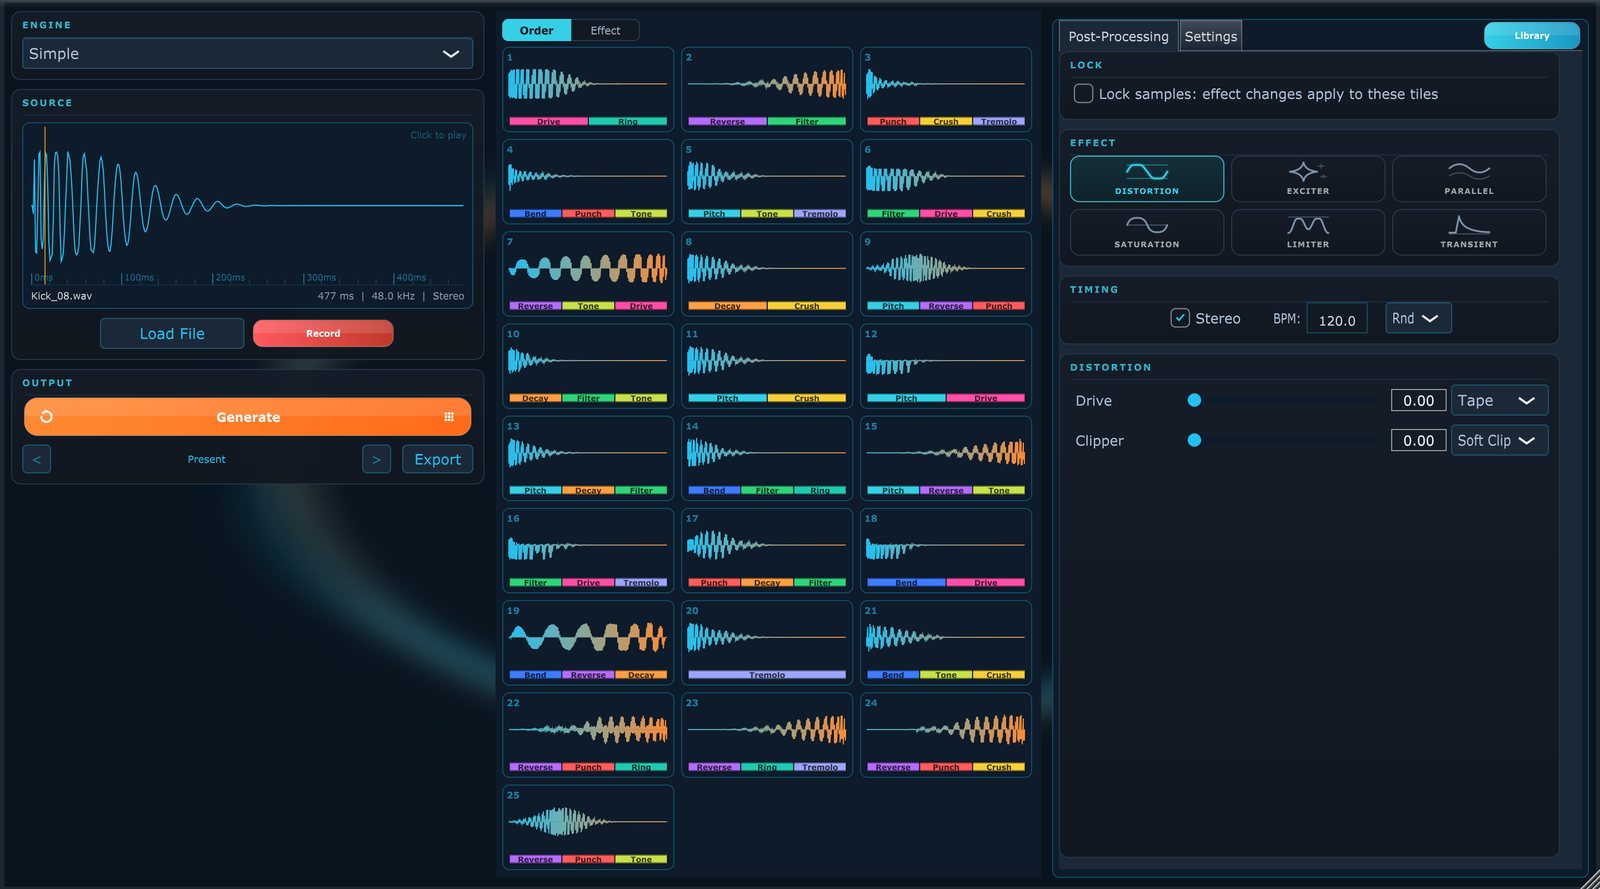1600x889 pixels.
Task: Click the Present preset label
Action: pos(207,459)
